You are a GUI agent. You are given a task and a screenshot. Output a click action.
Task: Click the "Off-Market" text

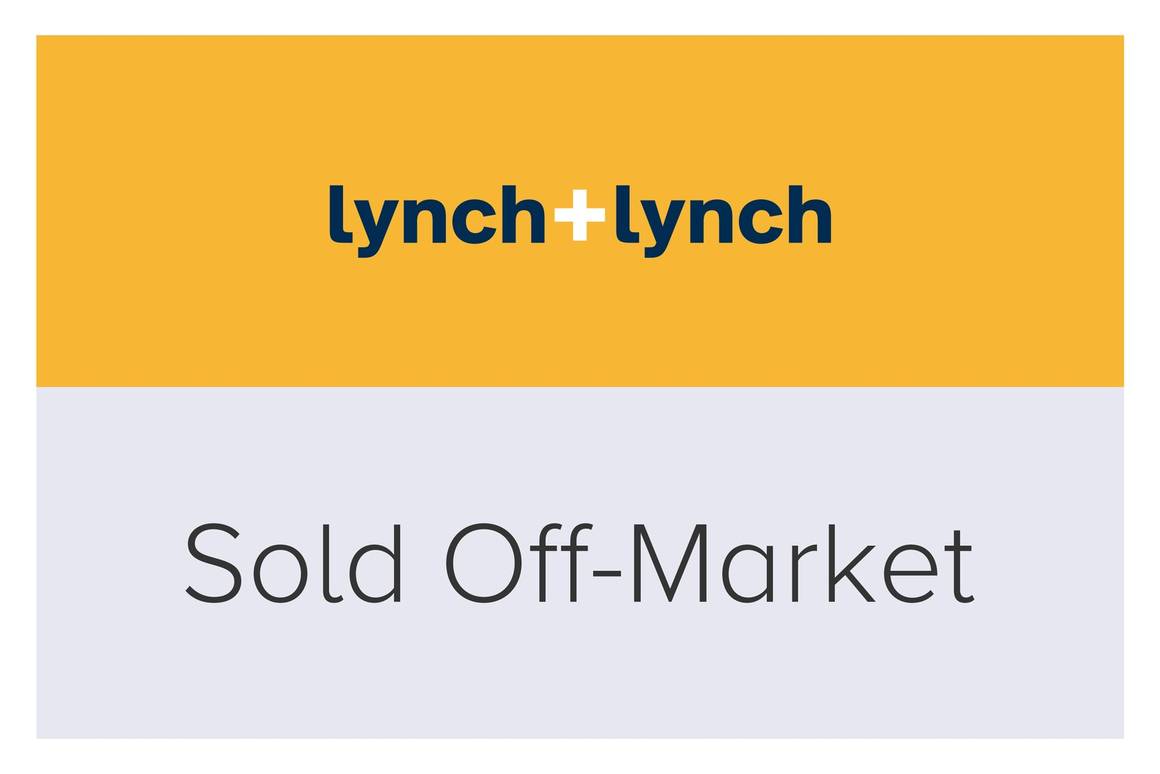[x=708, y=563]
